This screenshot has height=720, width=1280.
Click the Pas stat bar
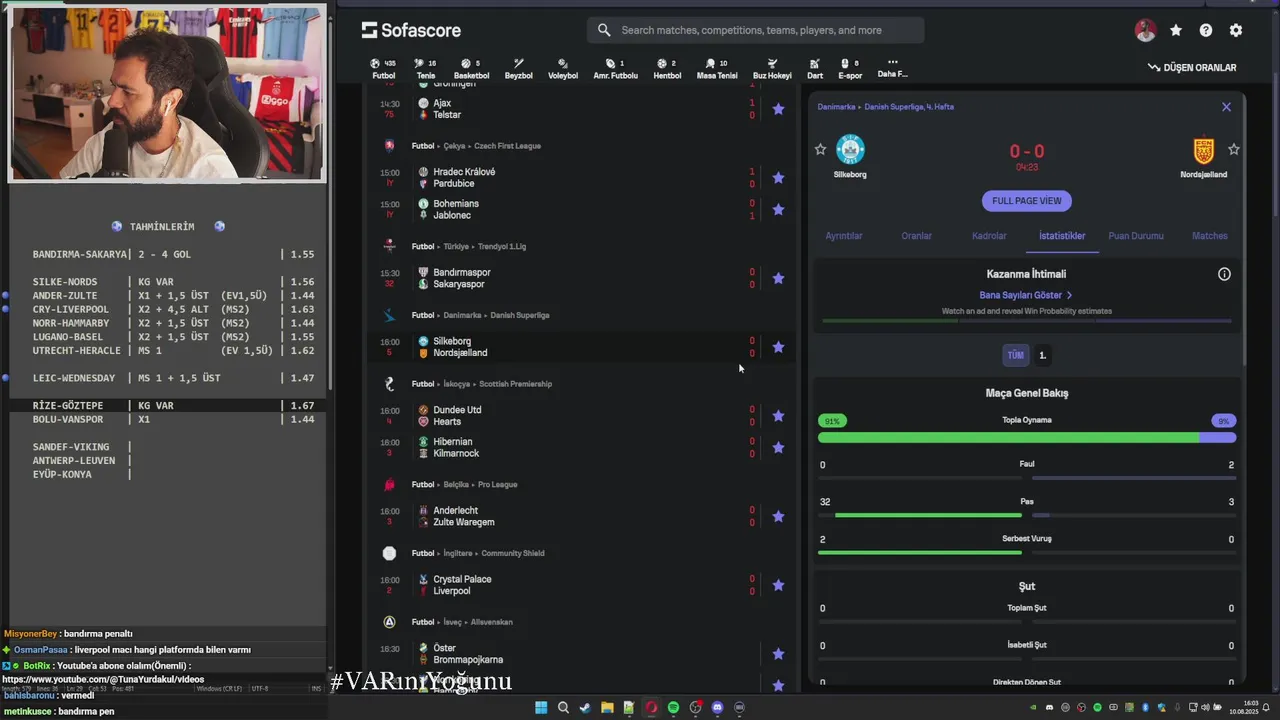point(1027,515)
